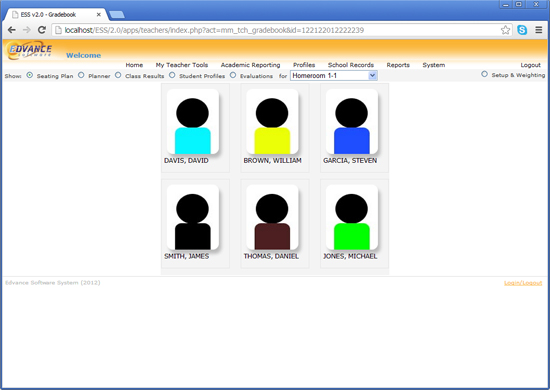Select Daniel Thomas's brown avatar
This screenshot has width=550, height=390.
[x=272, y=217]
